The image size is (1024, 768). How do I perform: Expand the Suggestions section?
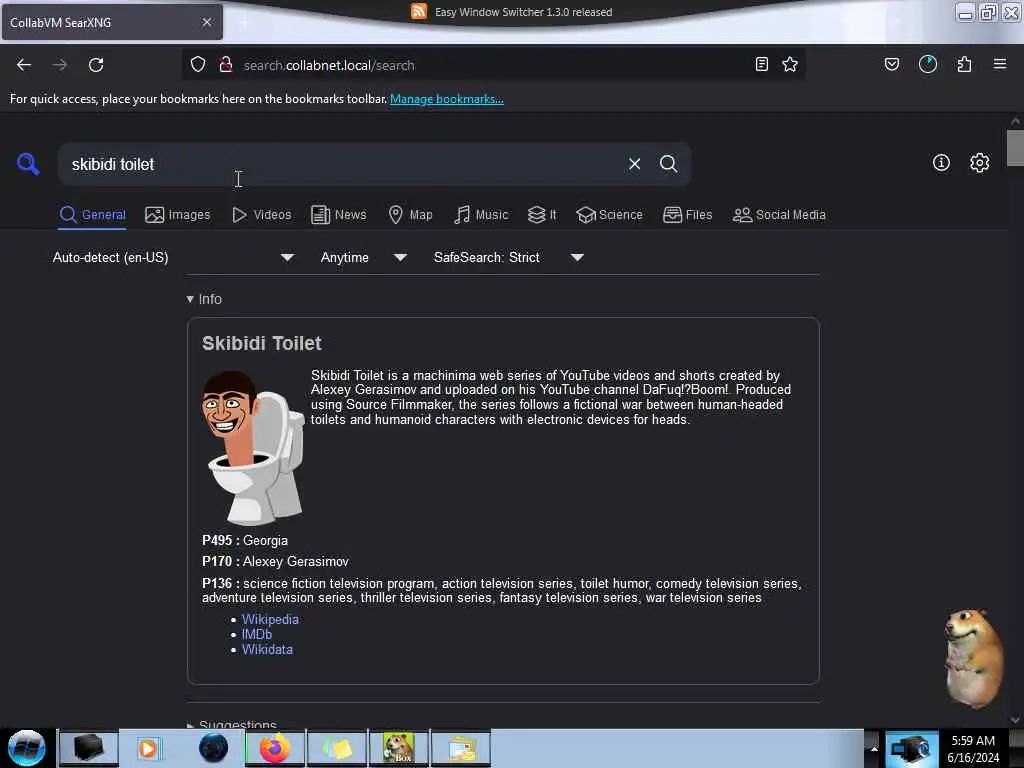pos(231,724)
